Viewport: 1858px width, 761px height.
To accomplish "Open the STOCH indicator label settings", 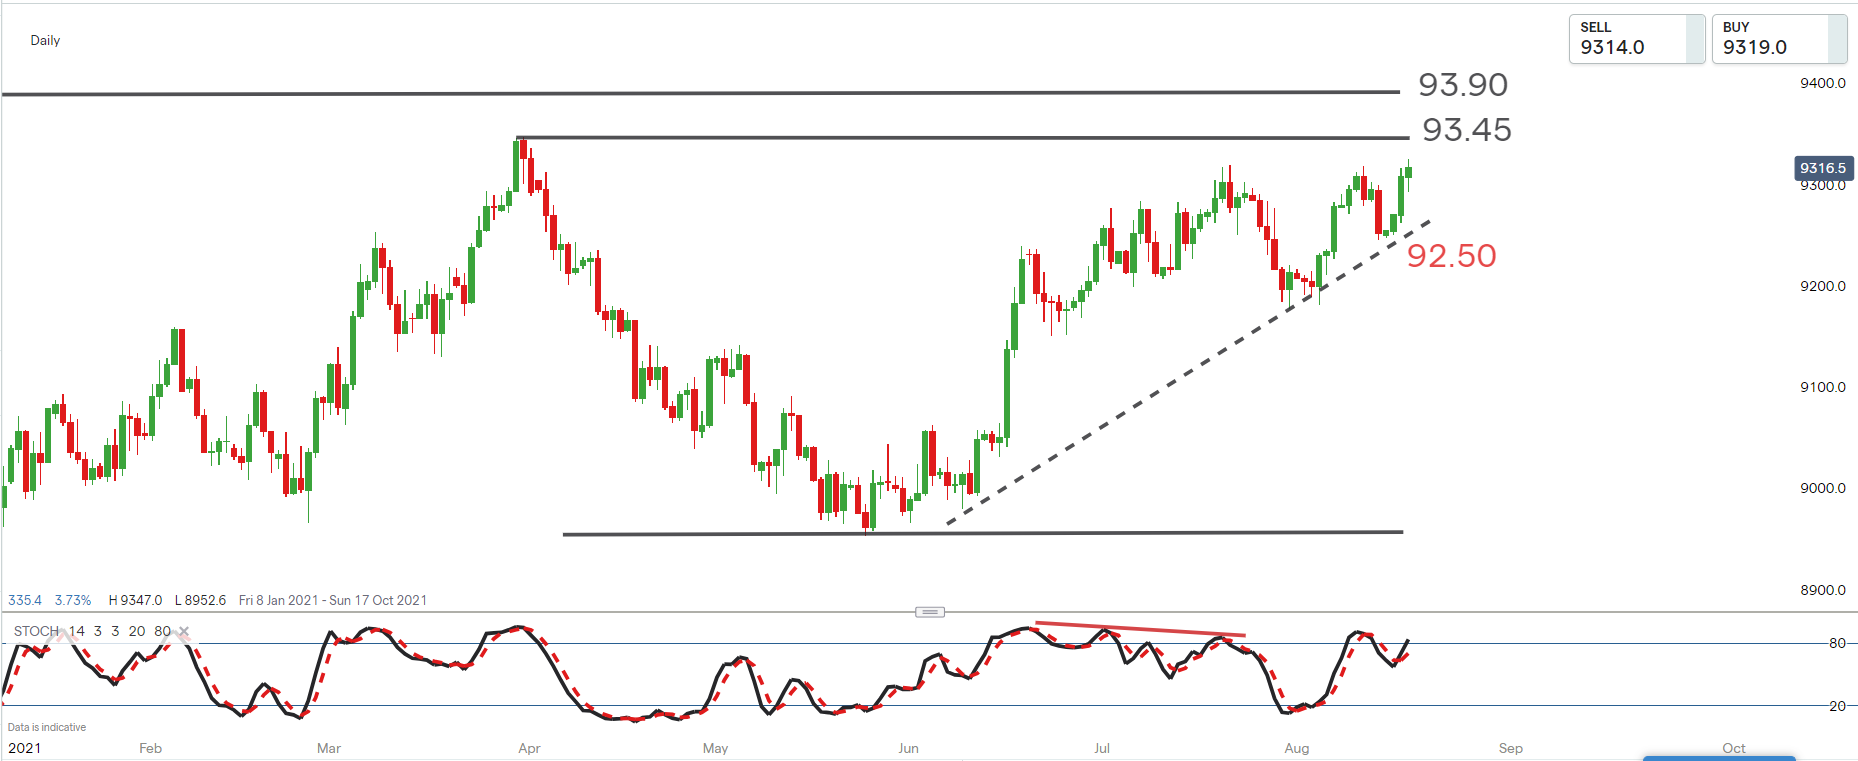I will [x=36, y=631].
